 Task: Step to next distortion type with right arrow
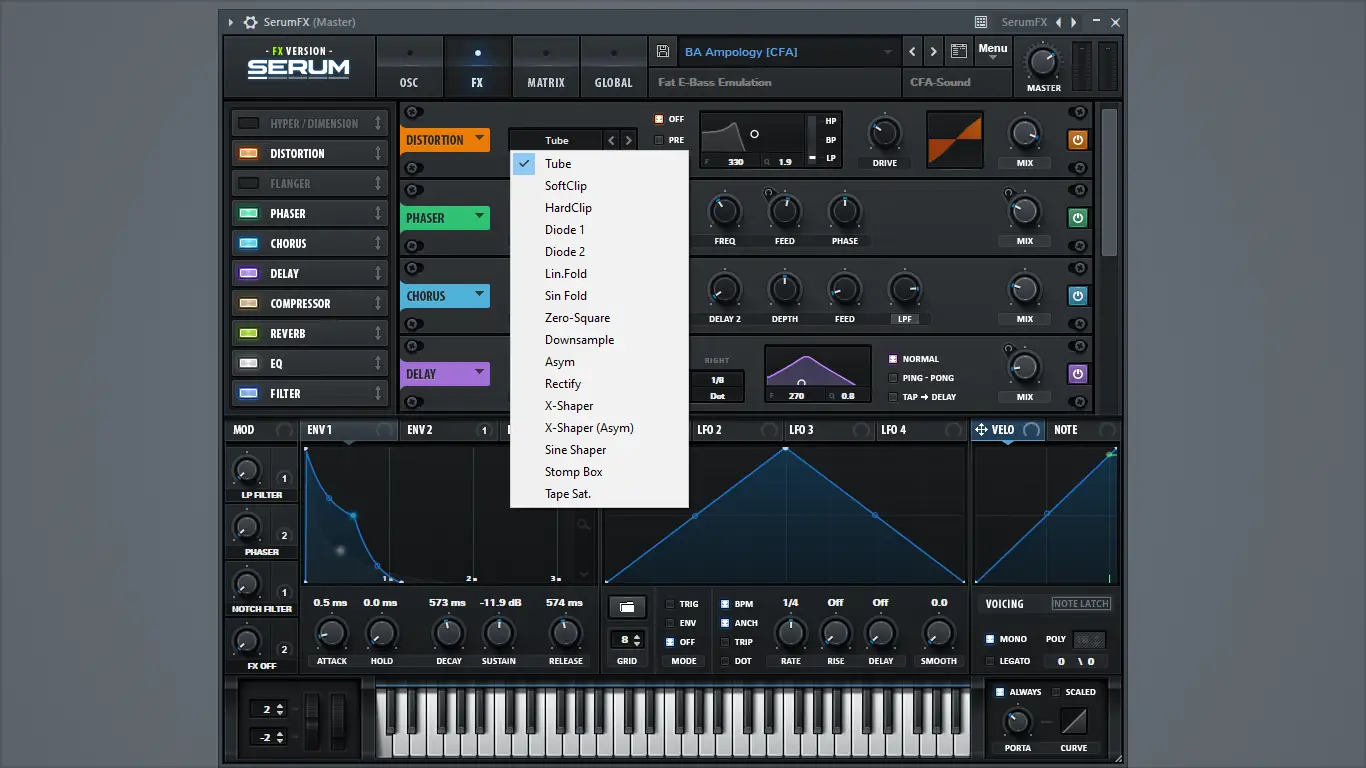pos(628,141)
